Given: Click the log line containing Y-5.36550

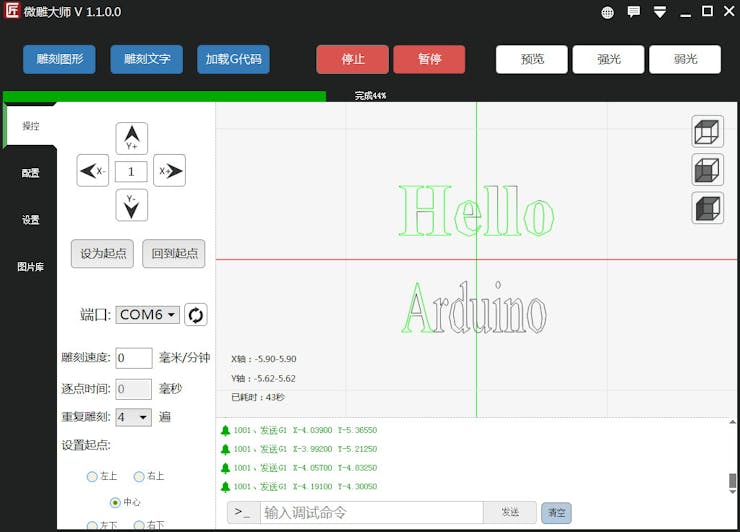Looking at the screenshot, I should (x=305, y=430).
